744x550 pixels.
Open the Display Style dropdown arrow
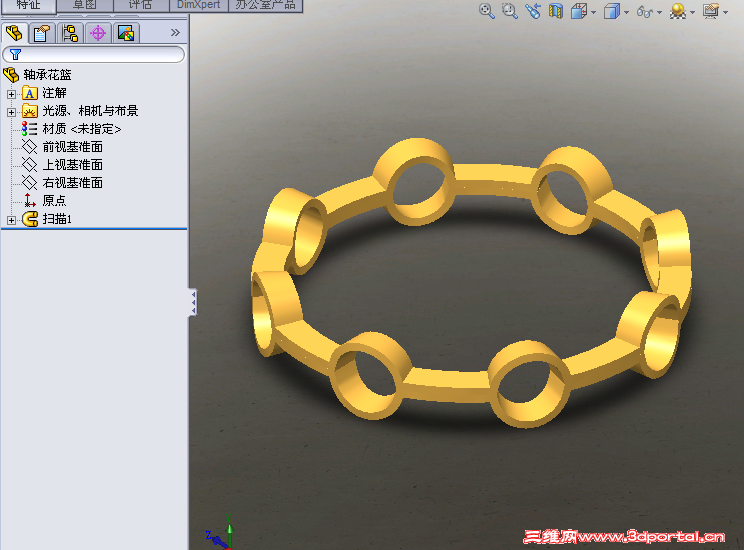pyautogui.click(x=626, y=12)
